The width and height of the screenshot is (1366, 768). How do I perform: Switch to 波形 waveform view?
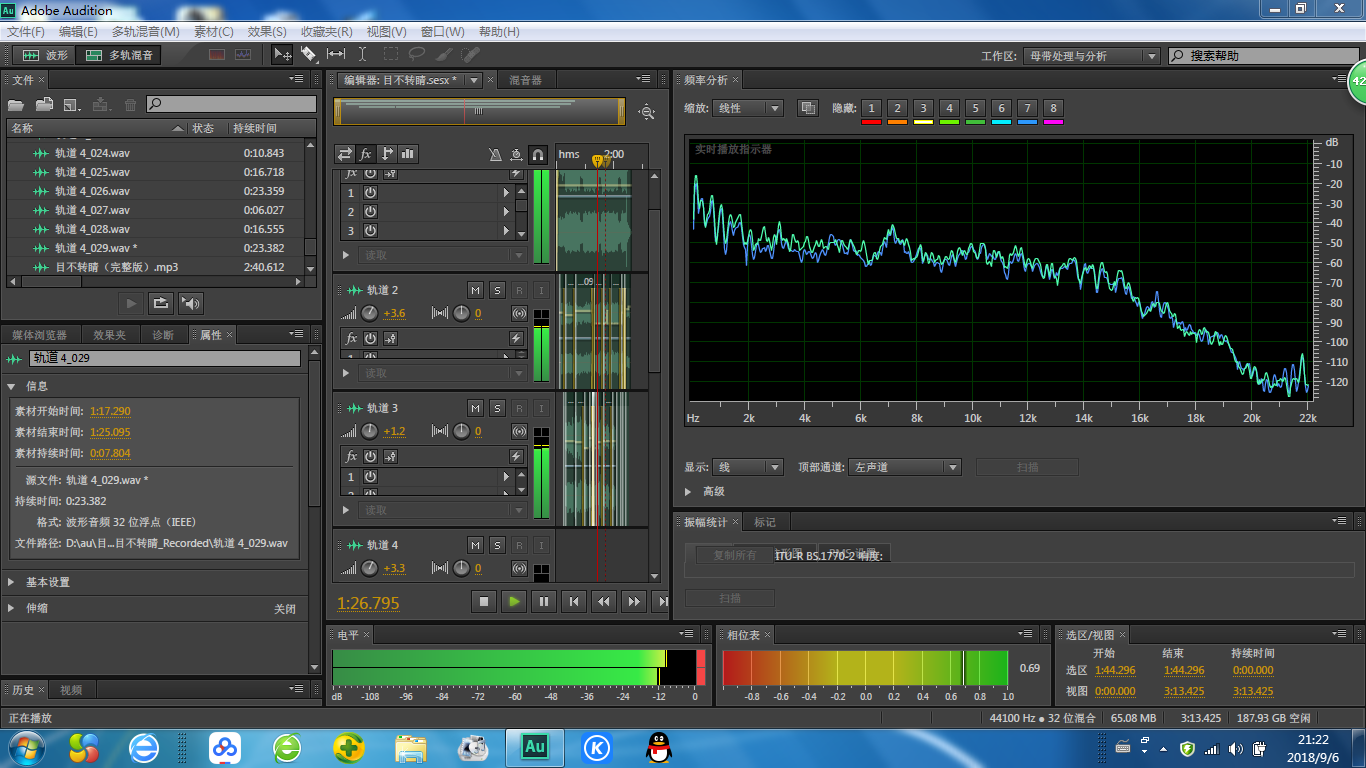click(x=45, y=55)
